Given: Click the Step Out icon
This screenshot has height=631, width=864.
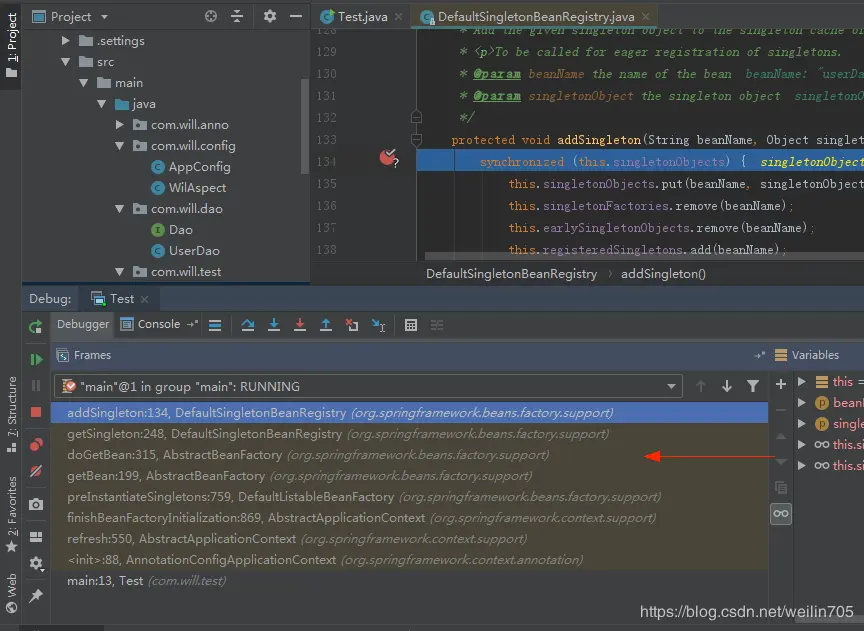Looking at the screenshot, I should pos(326,325).
